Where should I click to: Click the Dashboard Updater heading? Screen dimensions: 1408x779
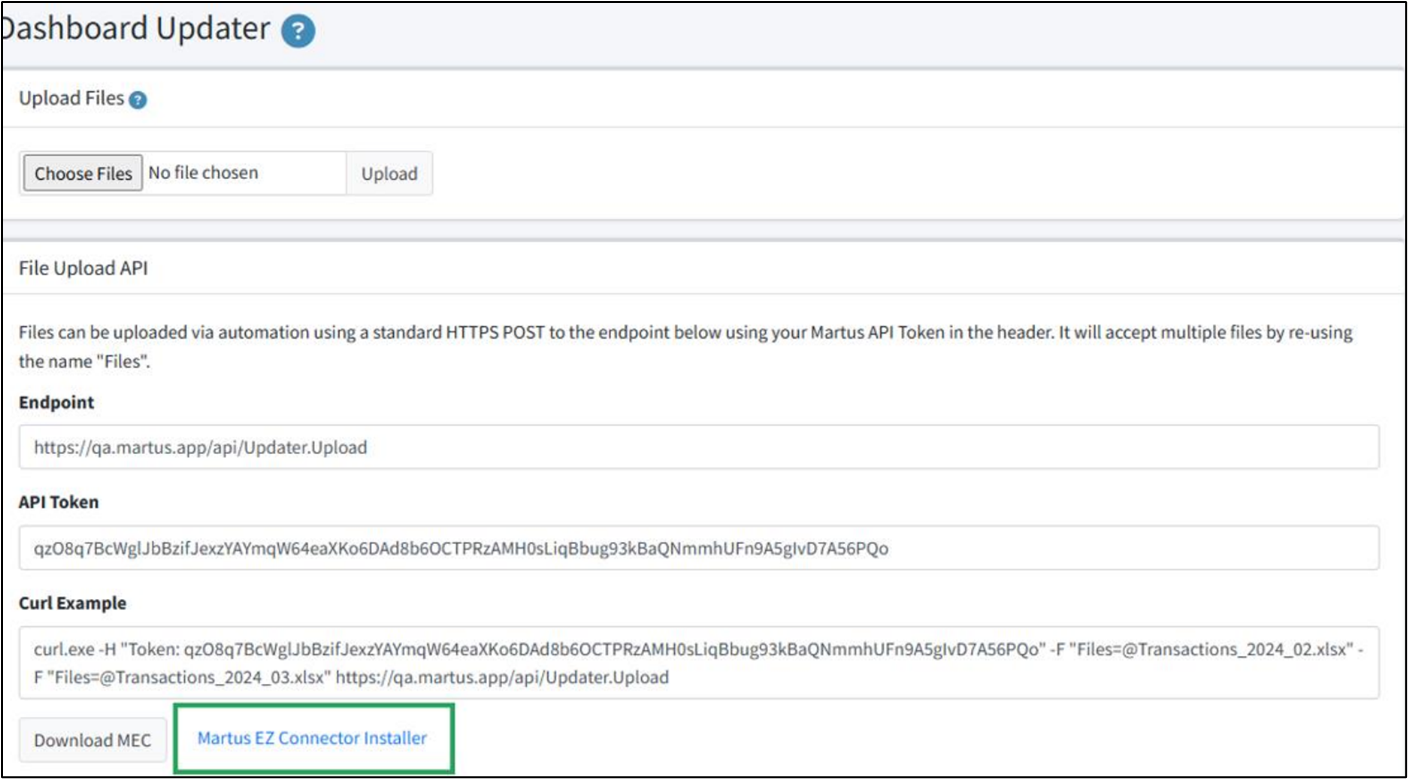click(137, 28)
